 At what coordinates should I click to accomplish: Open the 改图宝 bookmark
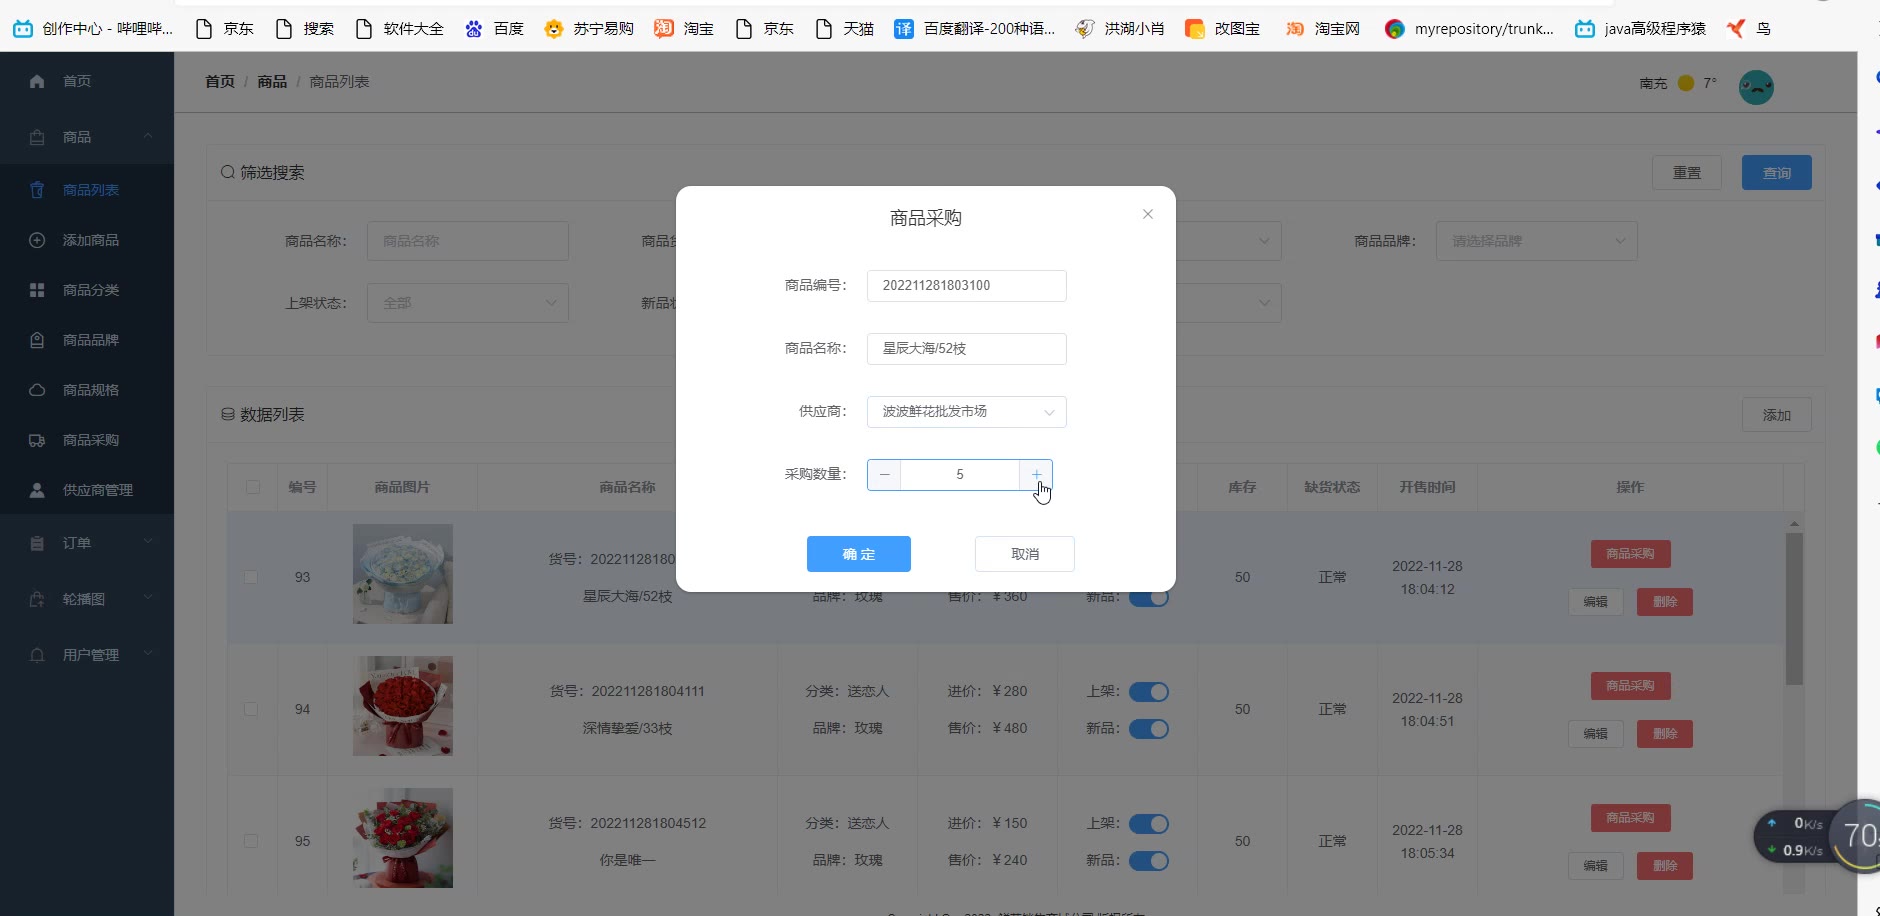(1222, 29)
